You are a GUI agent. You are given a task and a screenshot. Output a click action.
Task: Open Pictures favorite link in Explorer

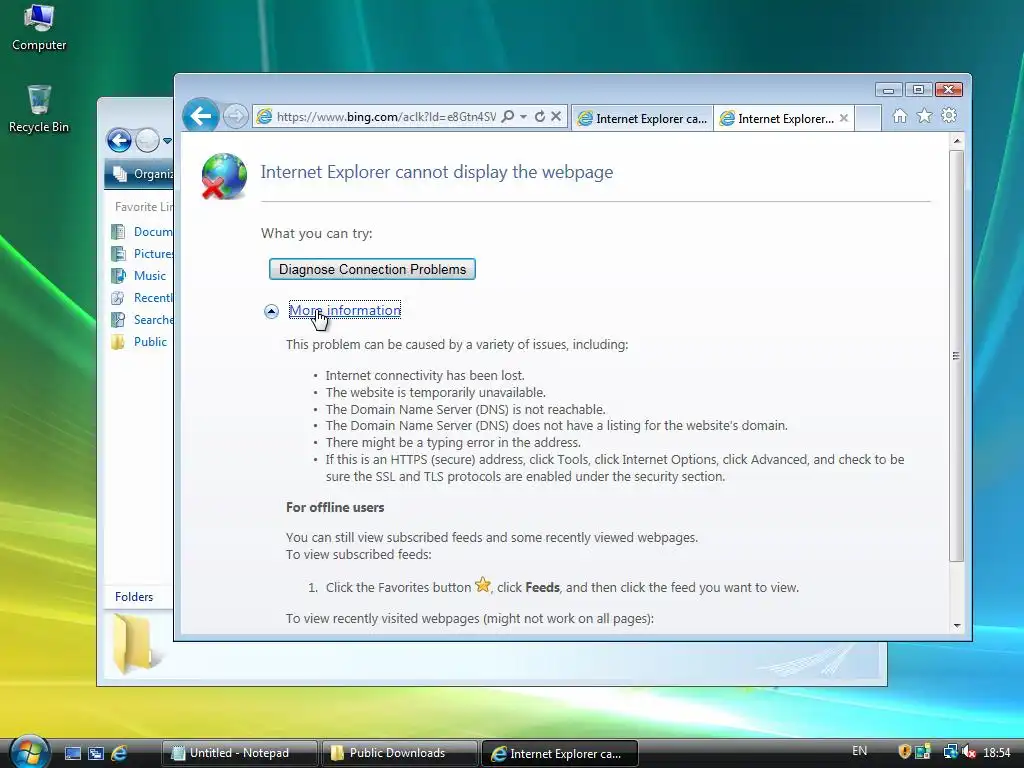[x=143, y=253]
